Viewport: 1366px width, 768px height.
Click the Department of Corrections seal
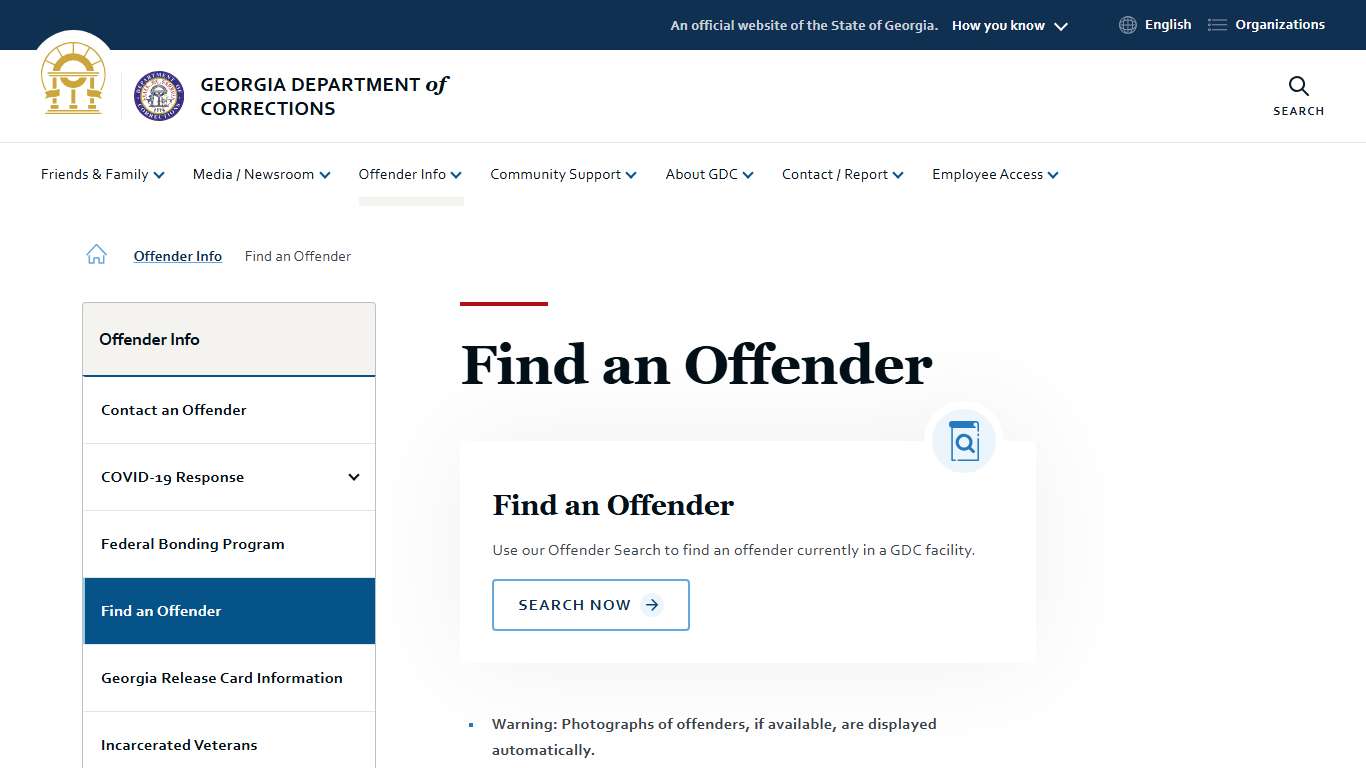coord(158,96)
